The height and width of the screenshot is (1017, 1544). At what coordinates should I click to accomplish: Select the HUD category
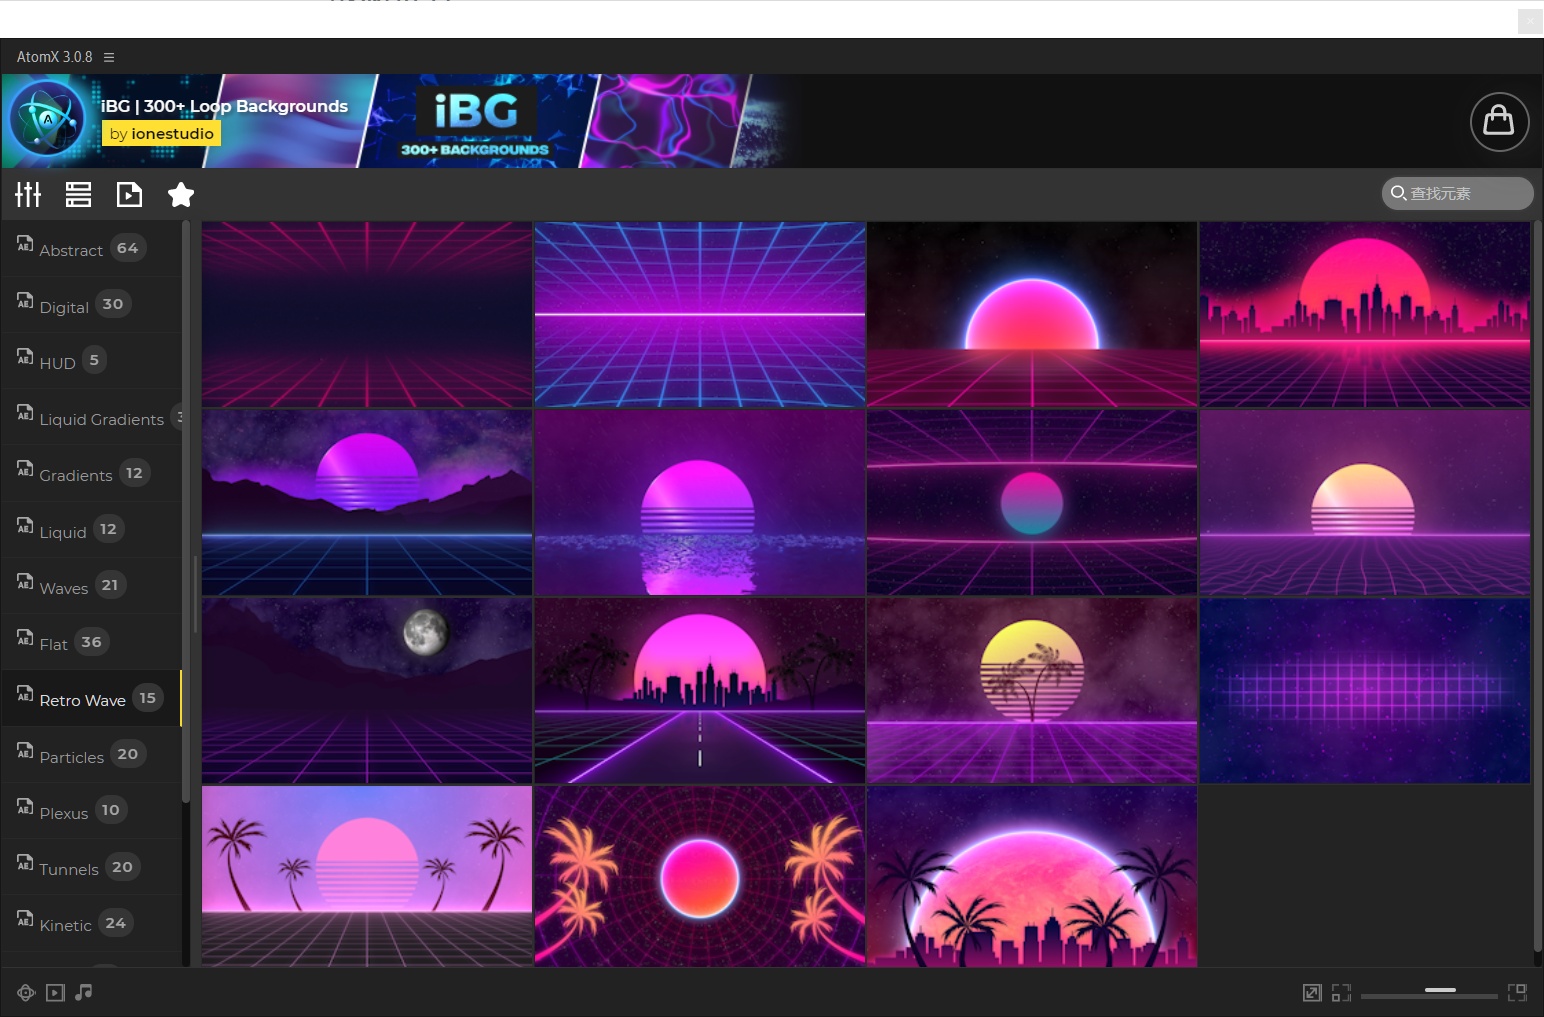(91, 361)
